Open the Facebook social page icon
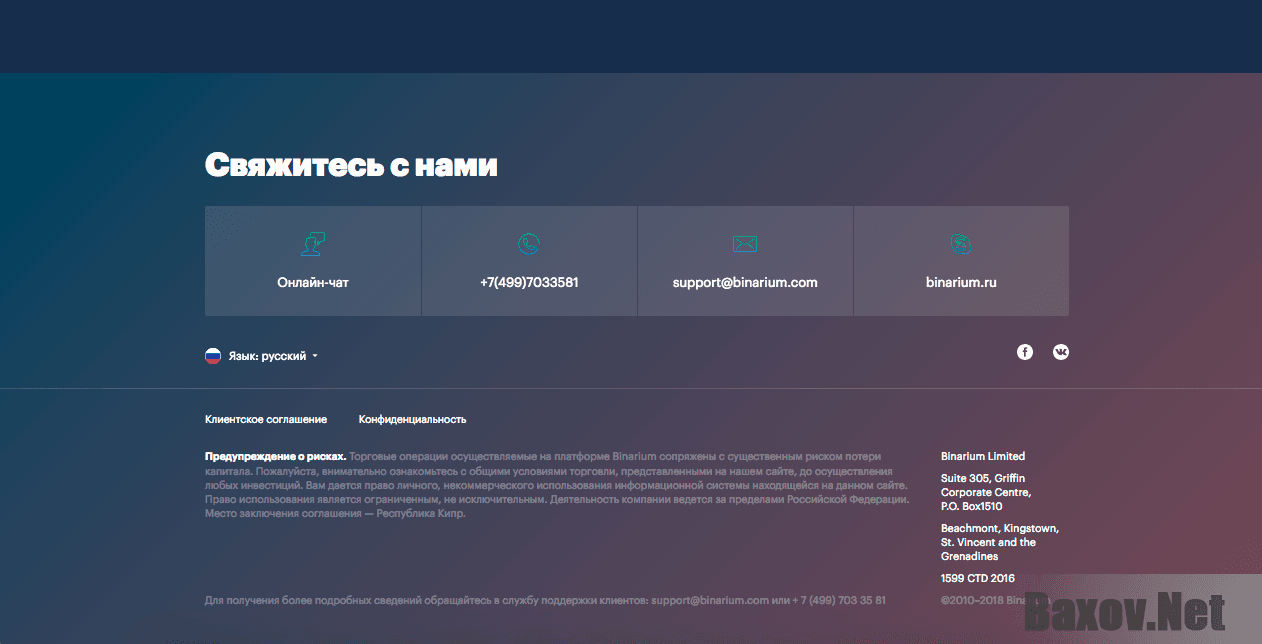The width and height of the screenshot is (1262, 644). click(1025, 352)
